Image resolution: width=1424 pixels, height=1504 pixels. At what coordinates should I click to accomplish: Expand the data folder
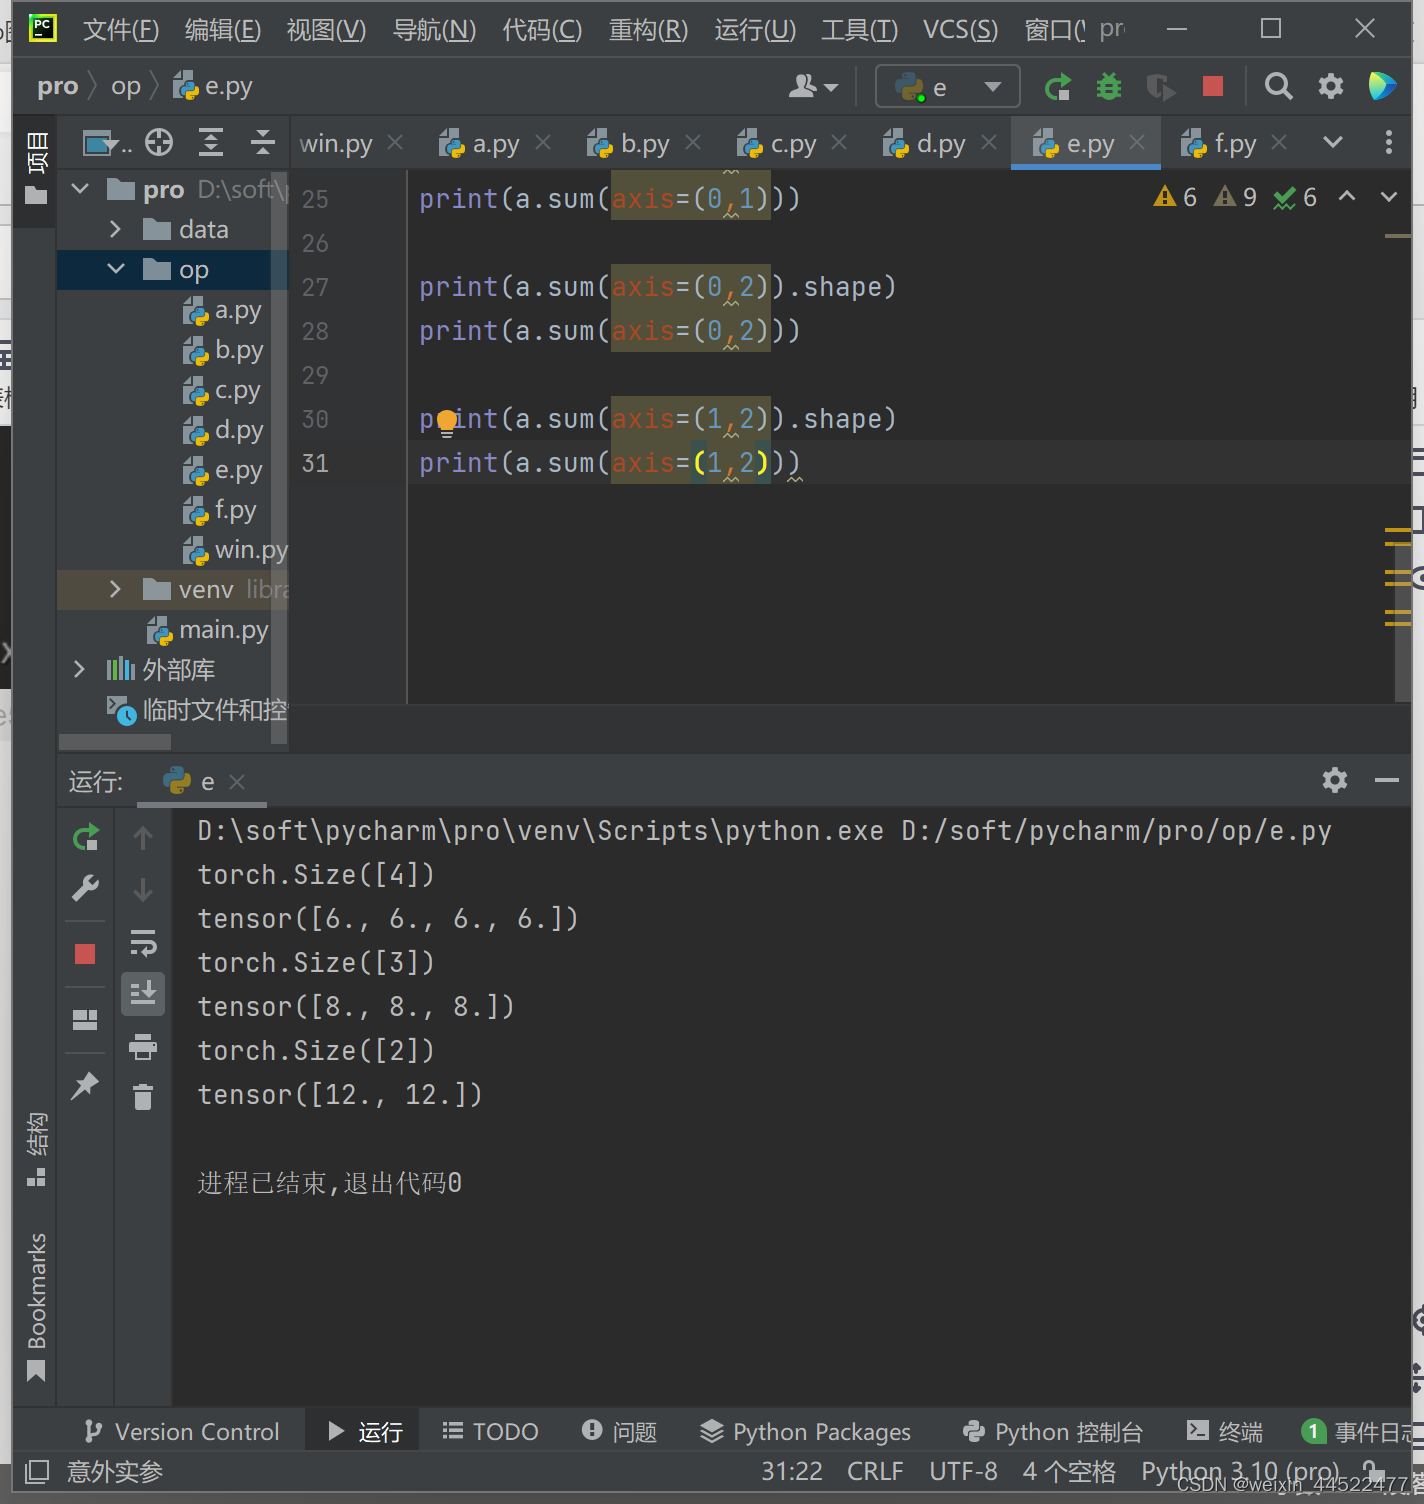click(x=116, y=229)
